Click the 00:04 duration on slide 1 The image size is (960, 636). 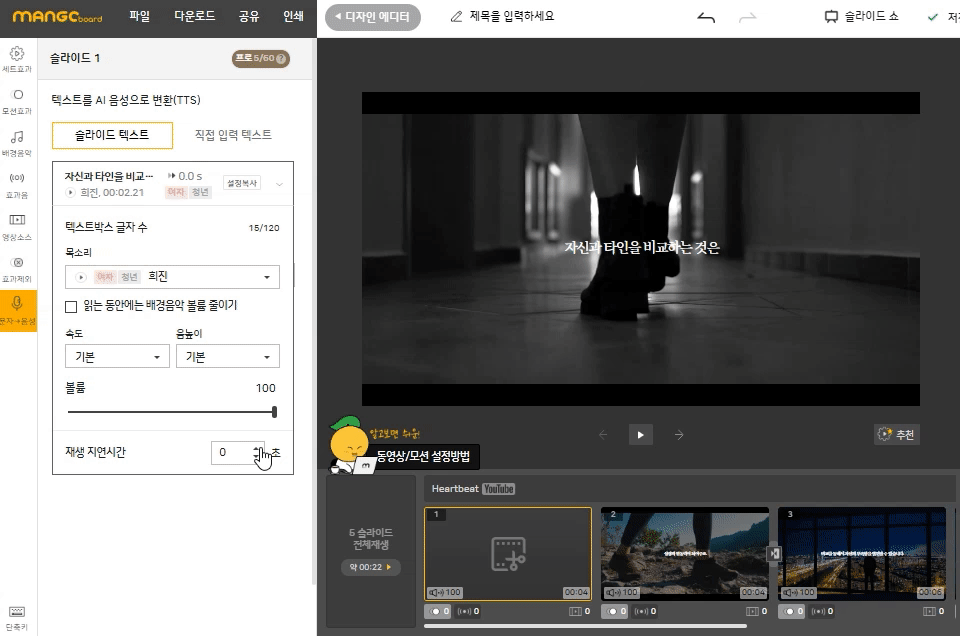(x=576, y=592)
